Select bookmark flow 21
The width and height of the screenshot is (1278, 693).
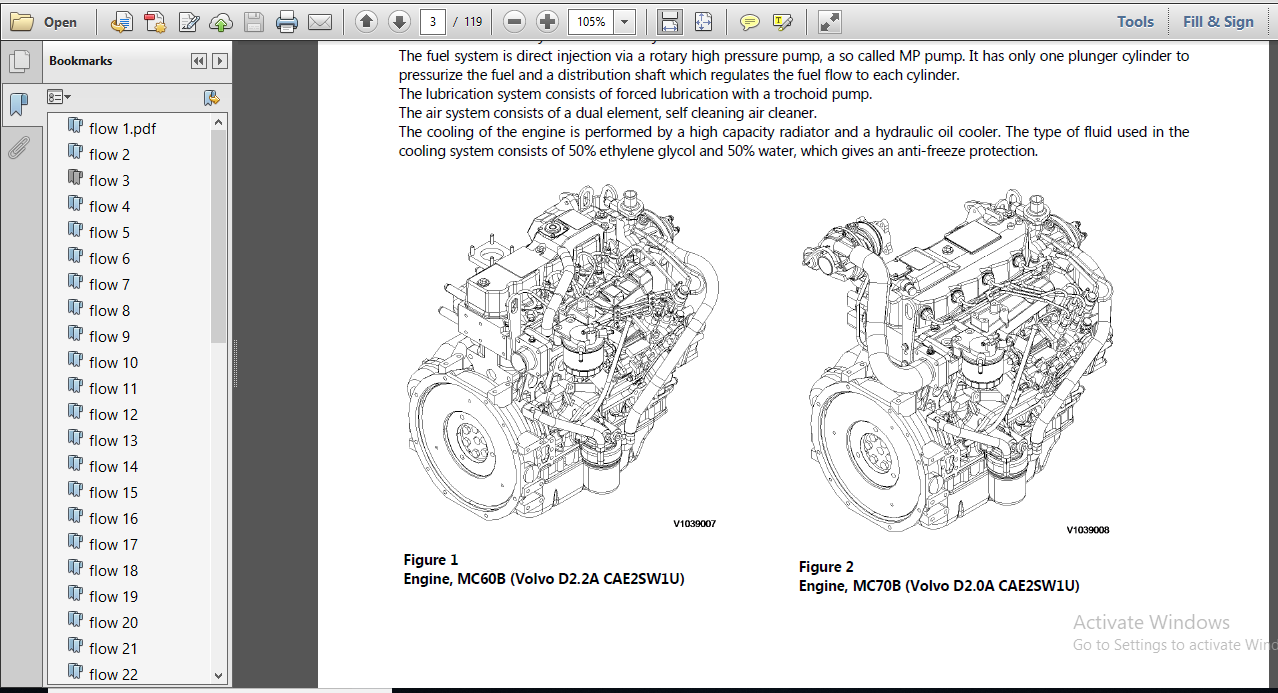pos(113,648)
